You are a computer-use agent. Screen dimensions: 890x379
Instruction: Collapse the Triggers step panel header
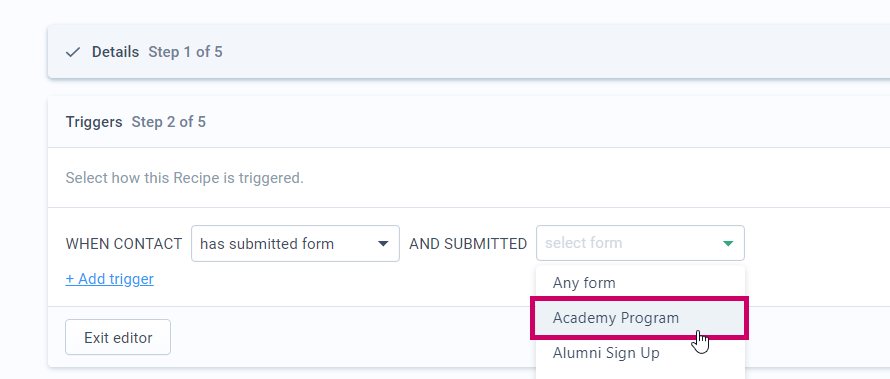tap(469, 122)
